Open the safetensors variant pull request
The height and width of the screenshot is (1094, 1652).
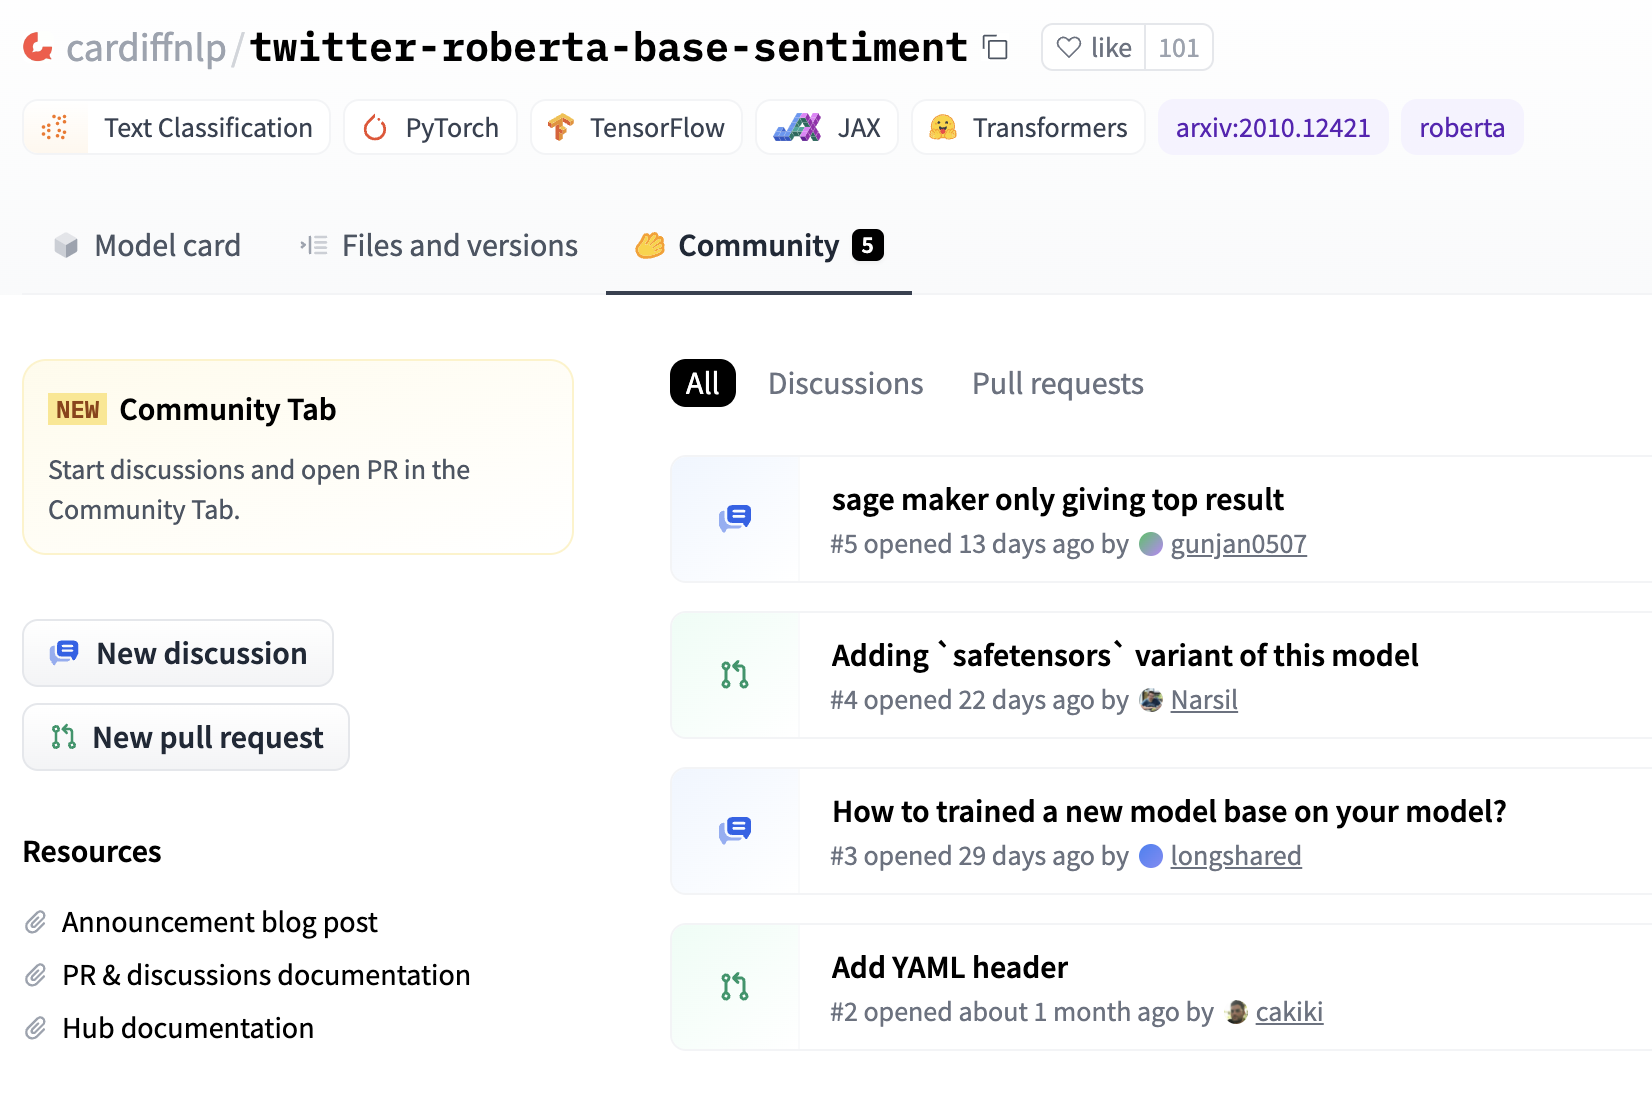click(x=1125, y=655)
